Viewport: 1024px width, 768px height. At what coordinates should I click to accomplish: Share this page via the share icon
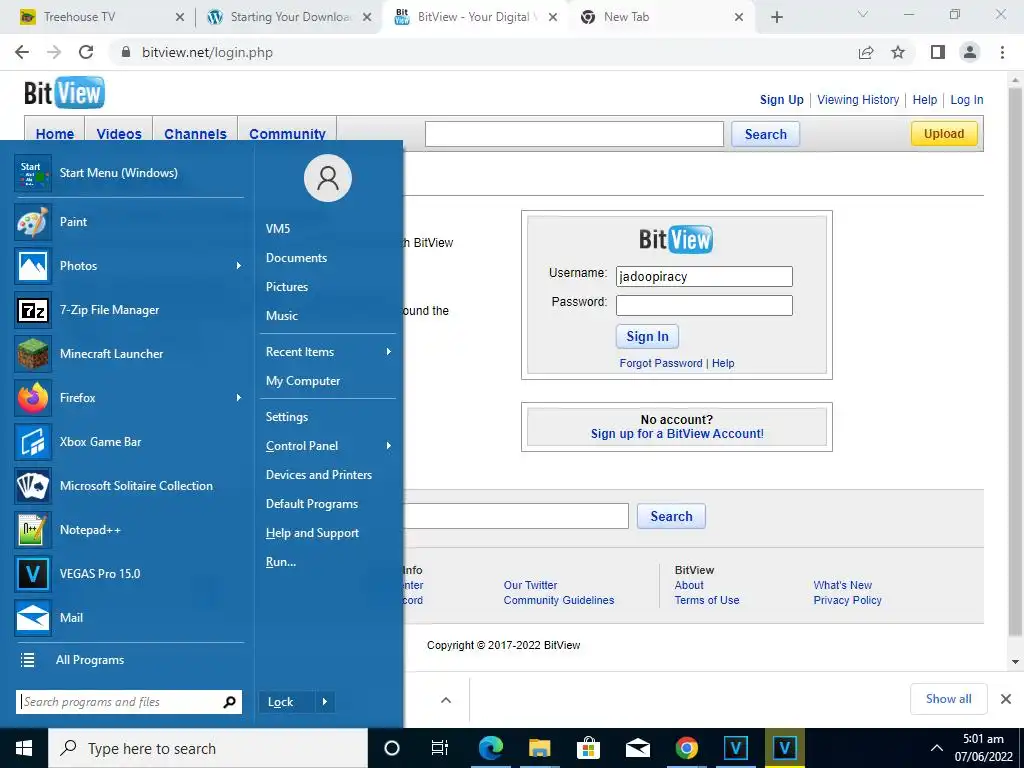tap(866, 52)
